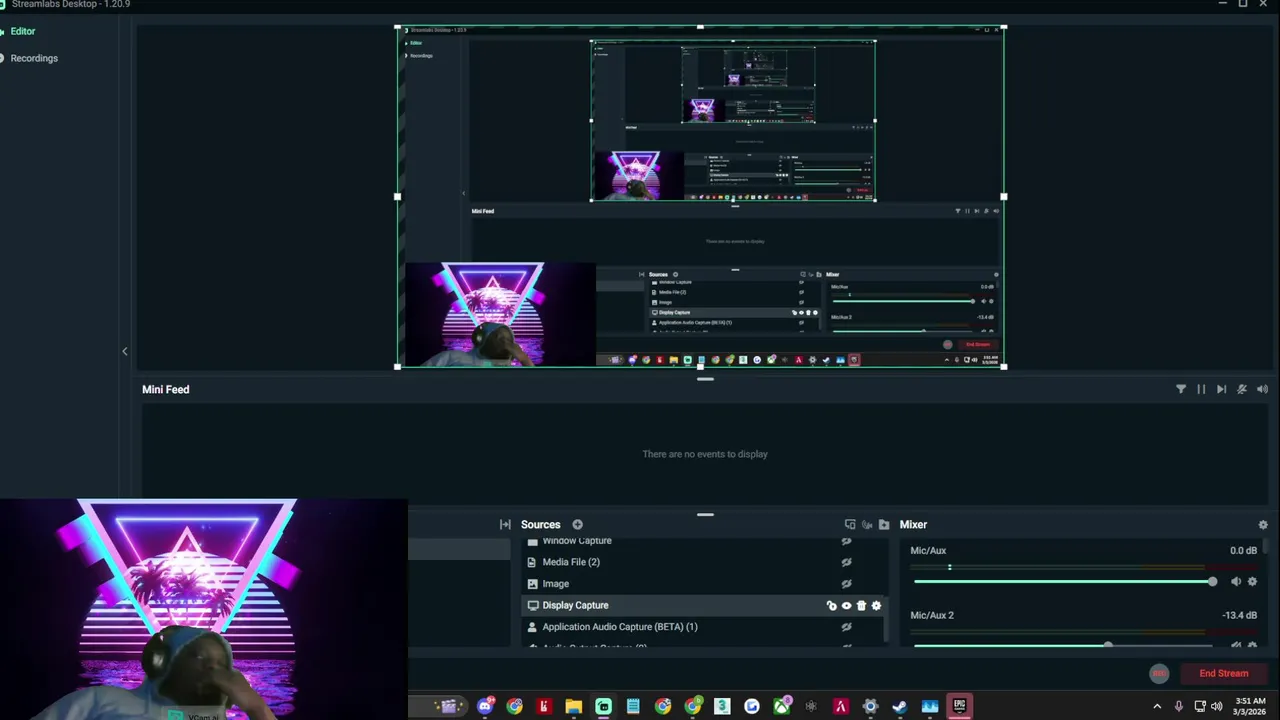Filter events in the Mini Feed
Viewport: 1280px width, 720px height.
click(1181, 389)
